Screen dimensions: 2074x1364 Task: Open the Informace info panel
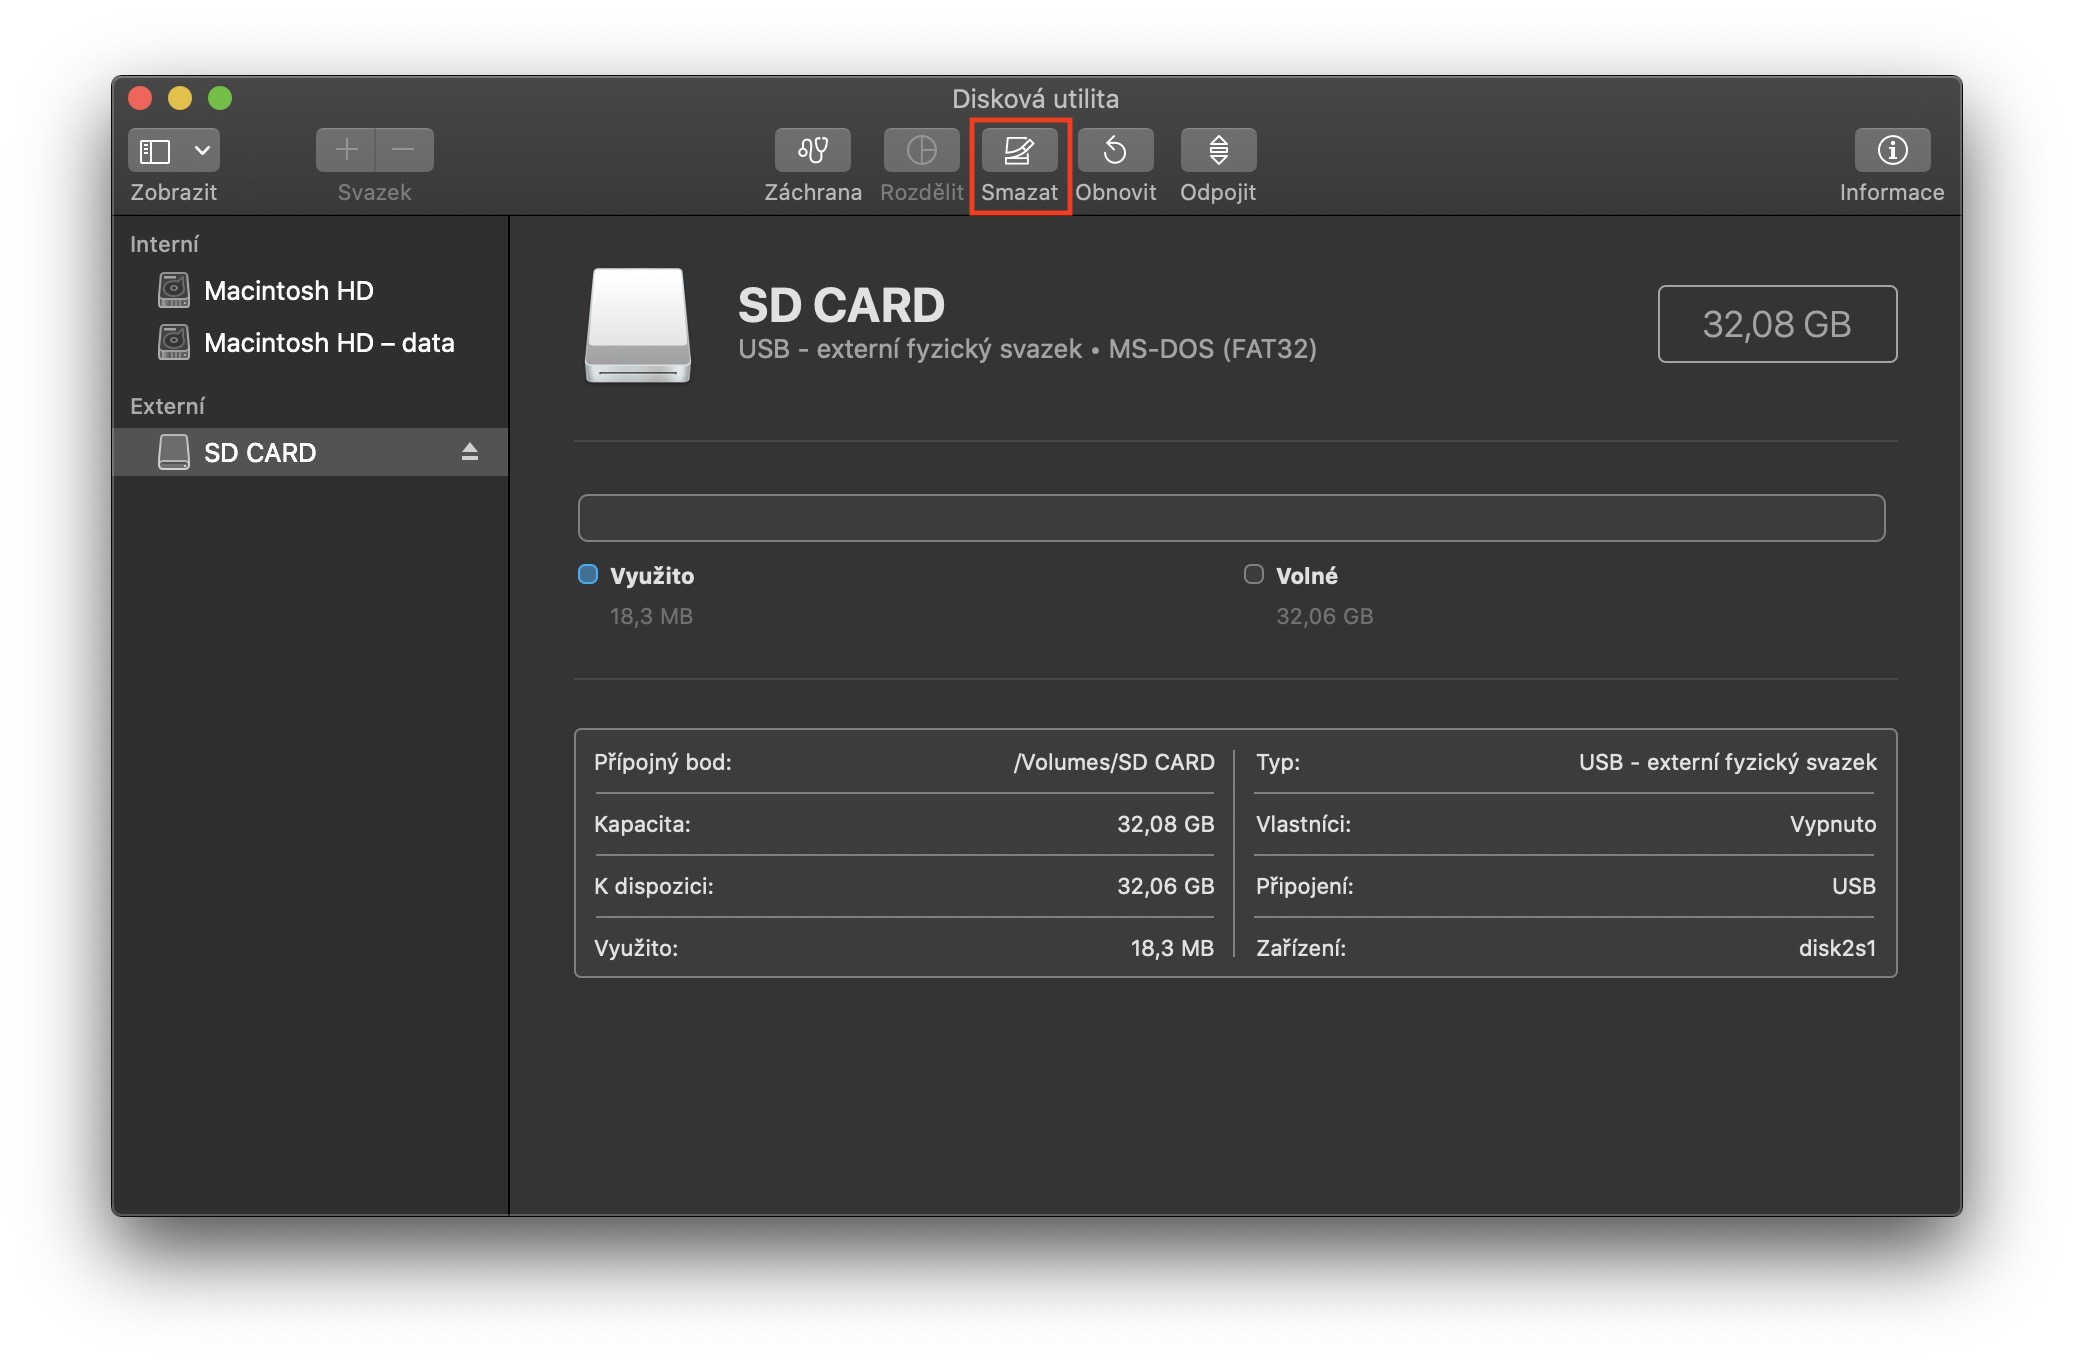point(1891,150)
